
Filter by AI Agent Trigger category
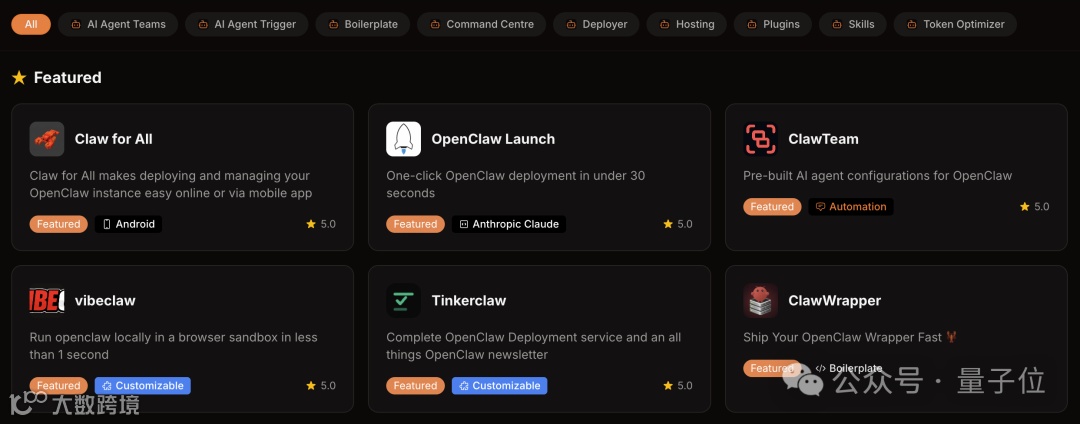(247, 24)
